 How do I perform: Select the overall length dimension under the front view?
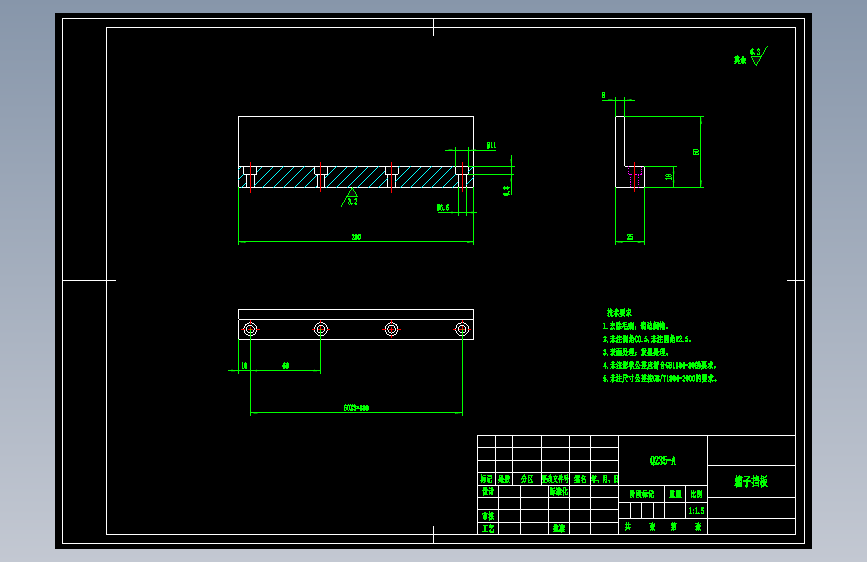tap(356, 237)
